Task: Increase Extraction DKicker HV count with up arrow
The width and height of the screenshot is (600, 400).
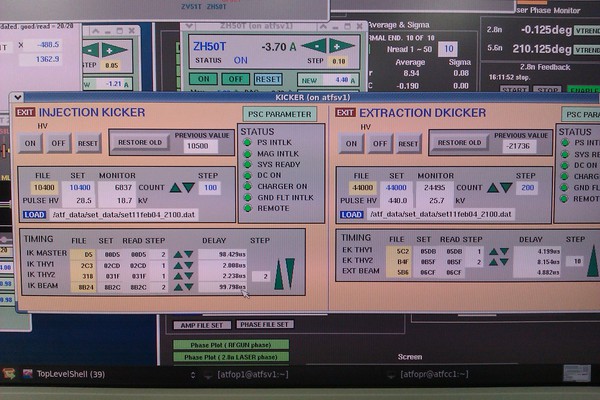Action: (493, 188)
